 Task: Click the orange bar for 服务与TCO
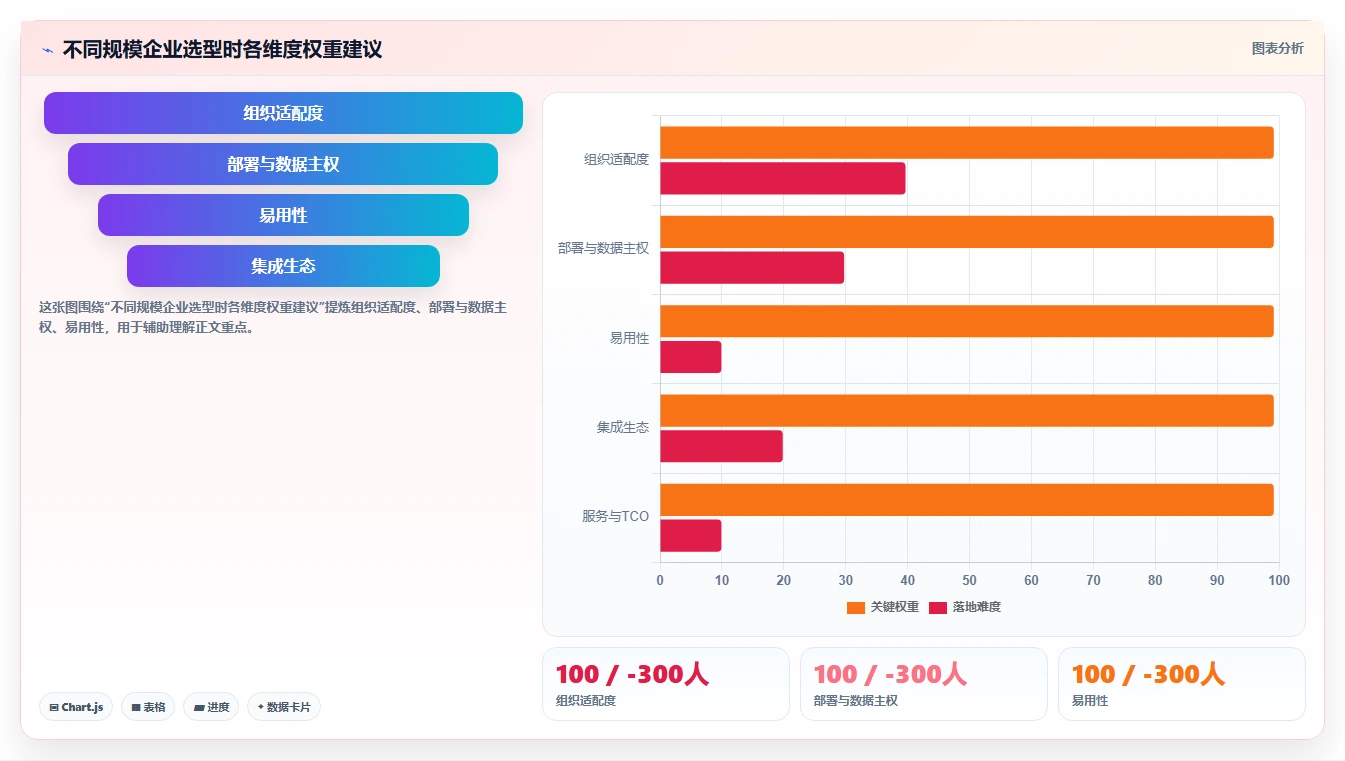pos(966,500)
